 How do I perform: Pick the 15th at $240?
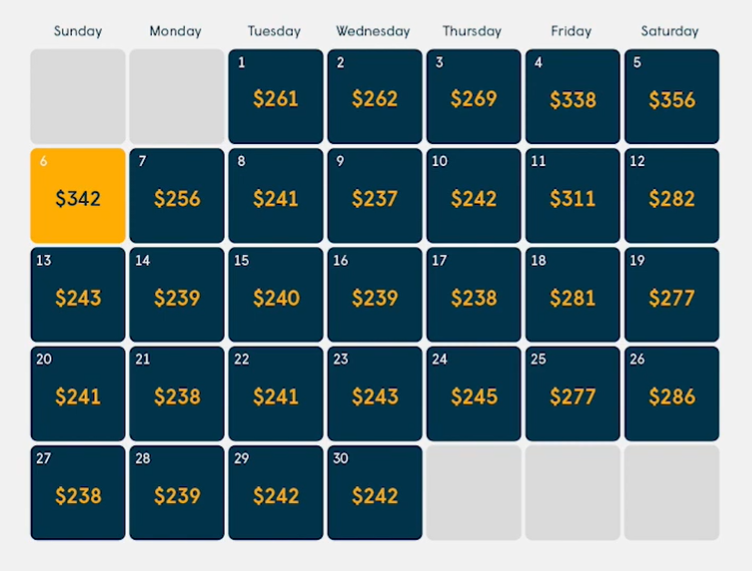point(276,295)
